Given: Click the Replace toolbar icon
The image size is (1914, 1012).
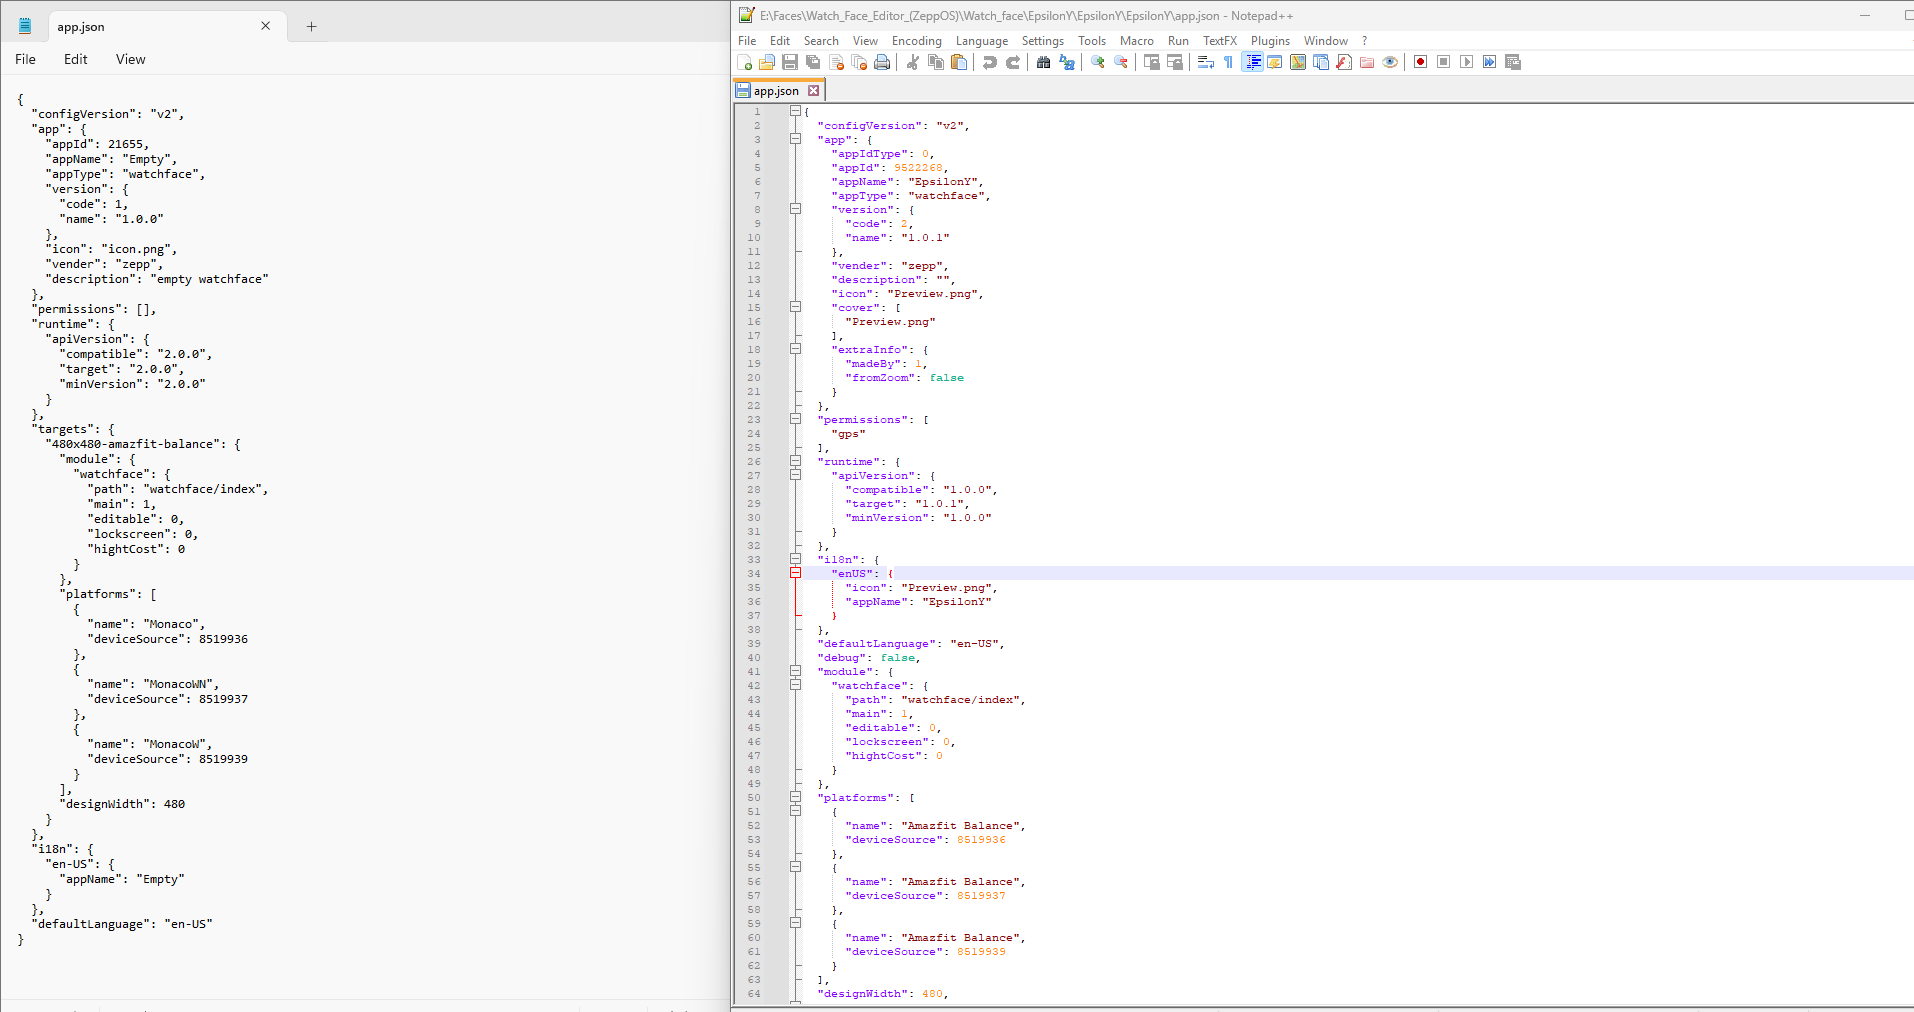Looking at the screenshot, I should click(1067, 62).
